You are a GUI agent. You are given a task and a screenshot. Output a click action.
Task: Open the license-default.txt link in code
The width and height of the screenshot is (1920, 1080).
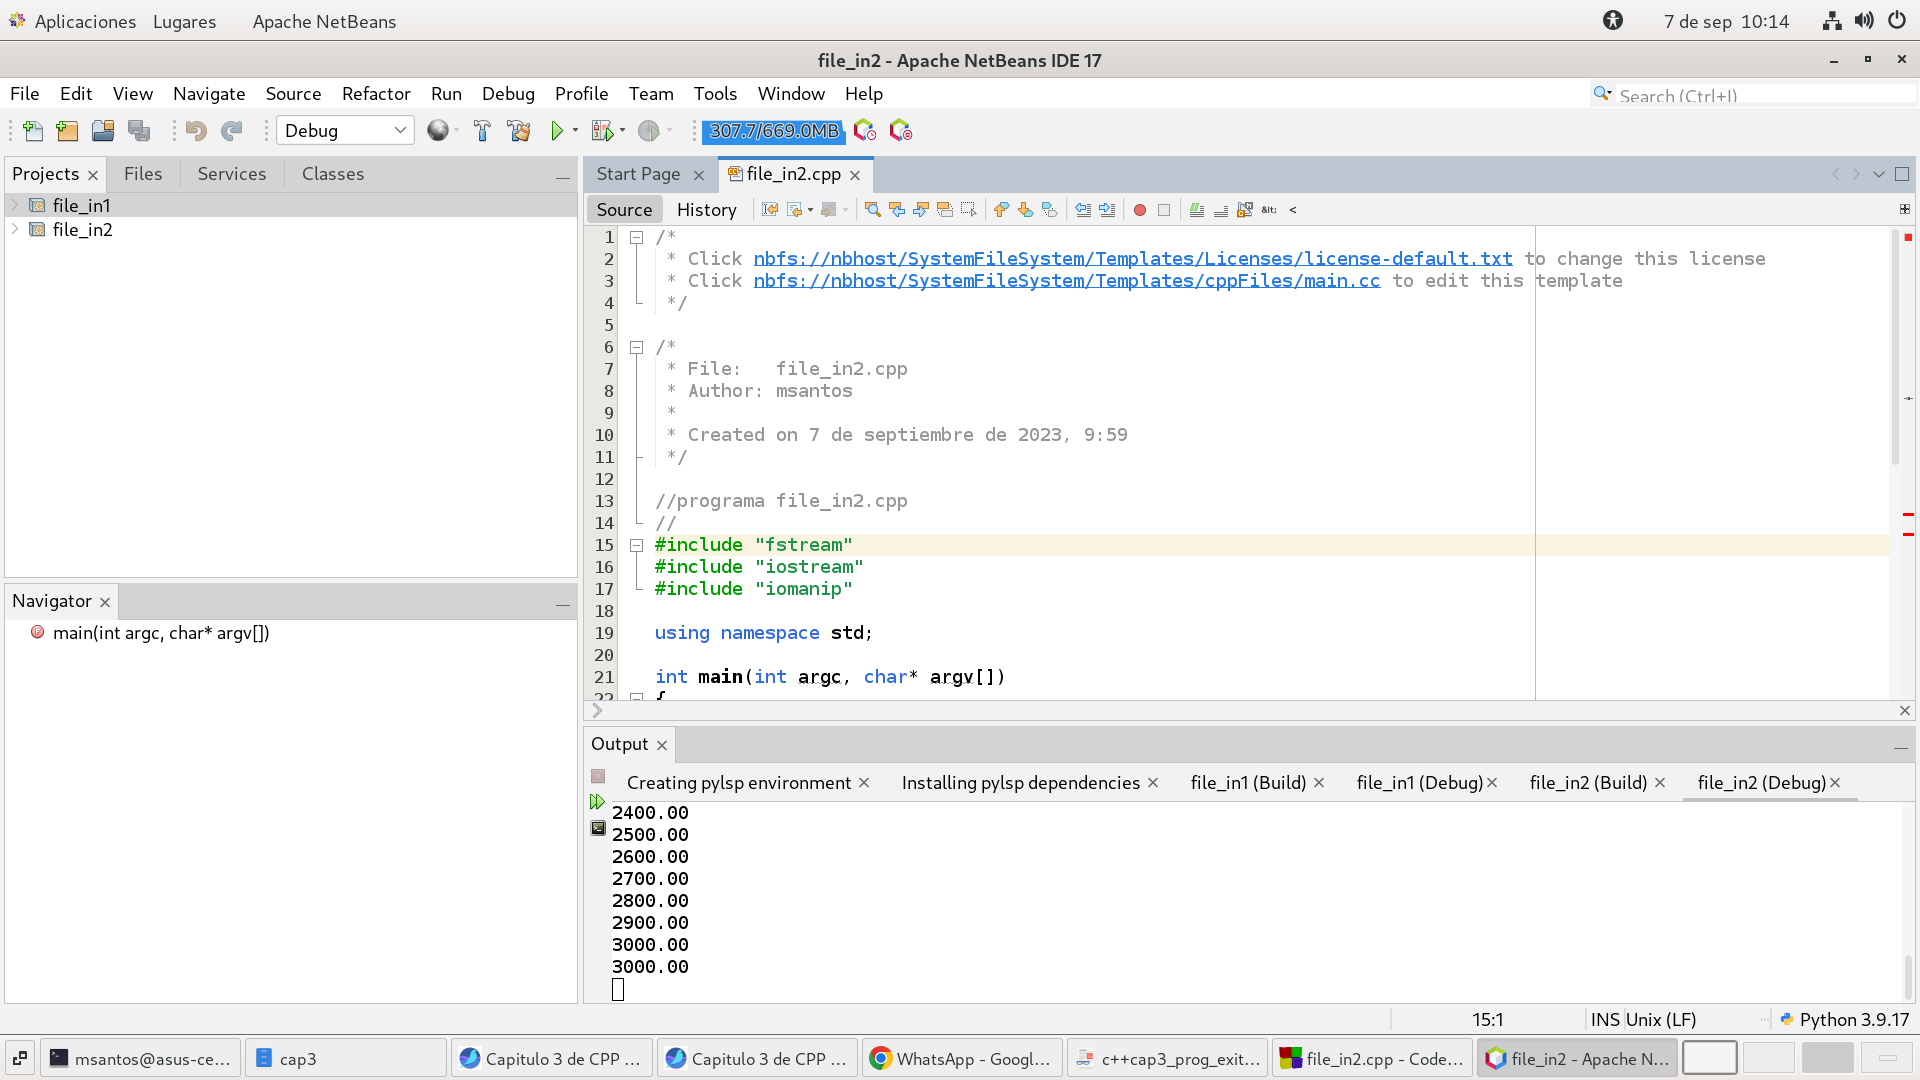coord(1132,259)
